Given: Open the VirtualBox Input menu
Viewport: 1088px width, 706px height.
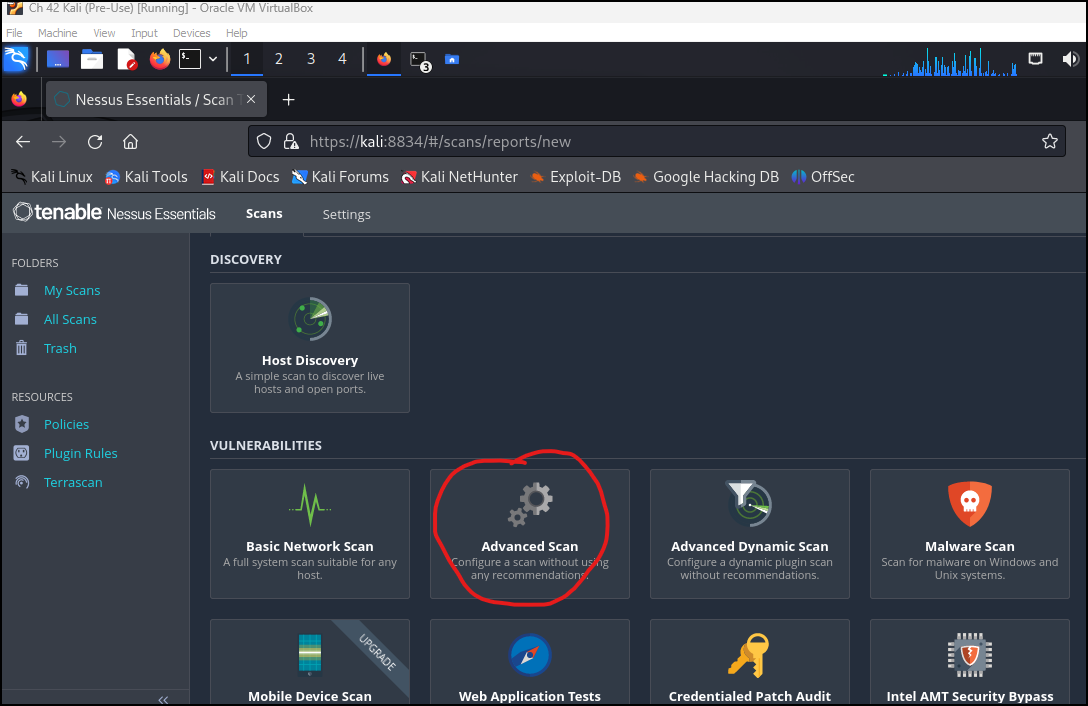Looking at the screenshot, I should tap(144, 33).
